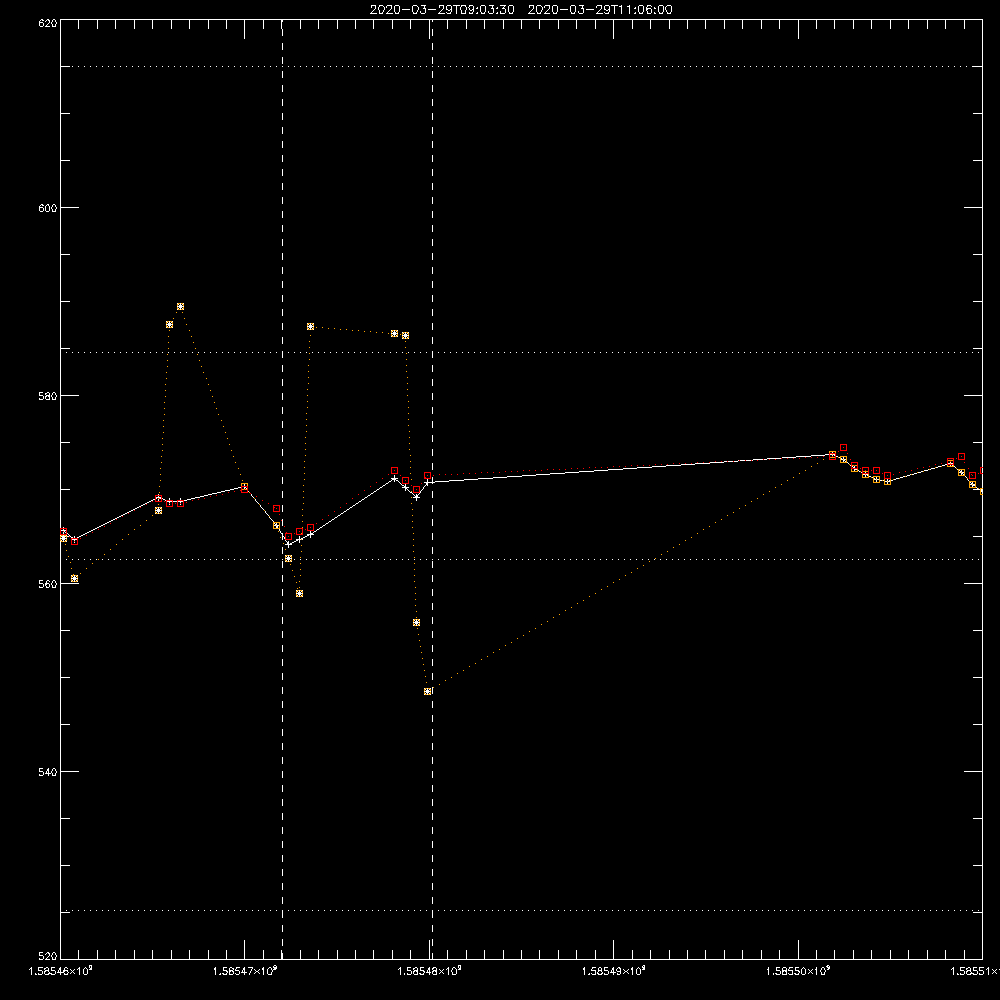The width and height of the screenshot is (1000, 1000).
Task: Click the end timestamp 2020-03-29T11:06:00 in title
Action: tap(600, 10)
